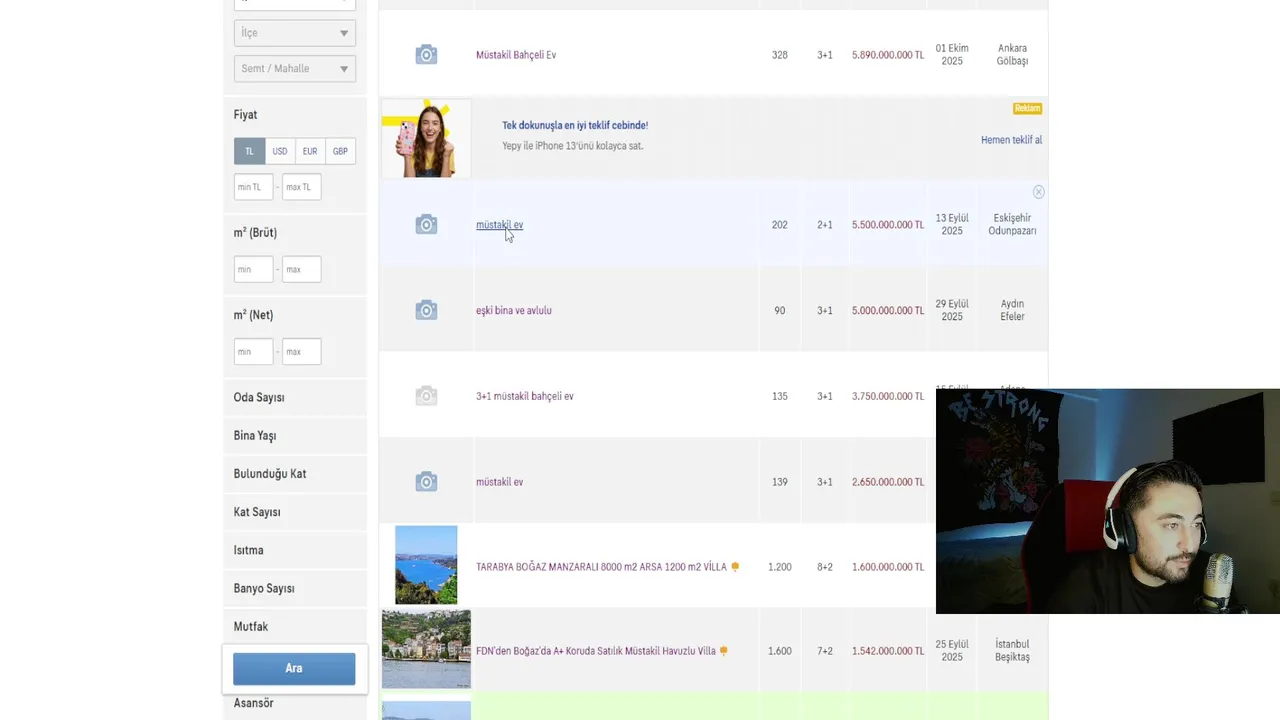Click camera placeholder icon for eşki bina ve avlulu

tap(426, 311)
